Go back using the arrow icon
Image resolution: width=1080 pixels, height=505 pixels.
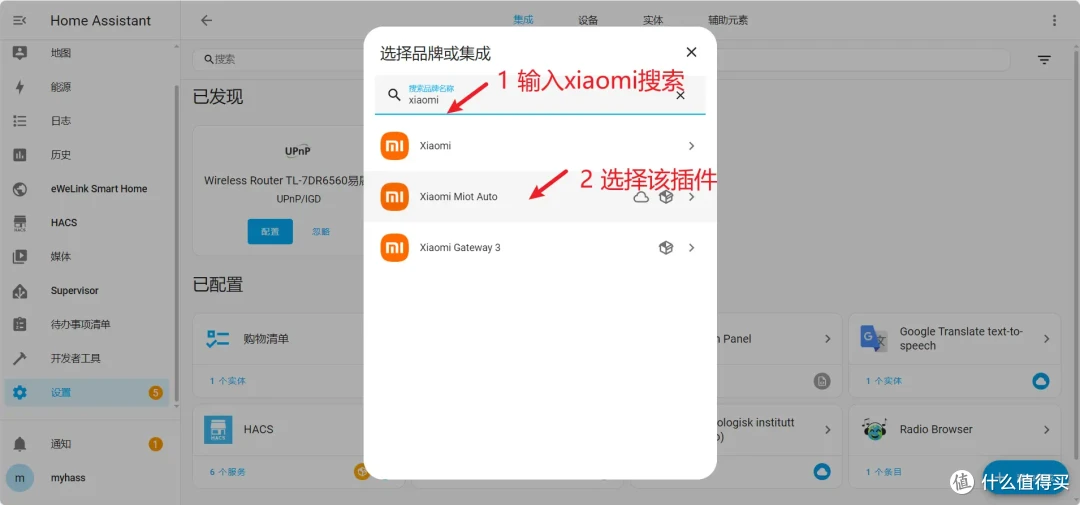click(206, 21)
